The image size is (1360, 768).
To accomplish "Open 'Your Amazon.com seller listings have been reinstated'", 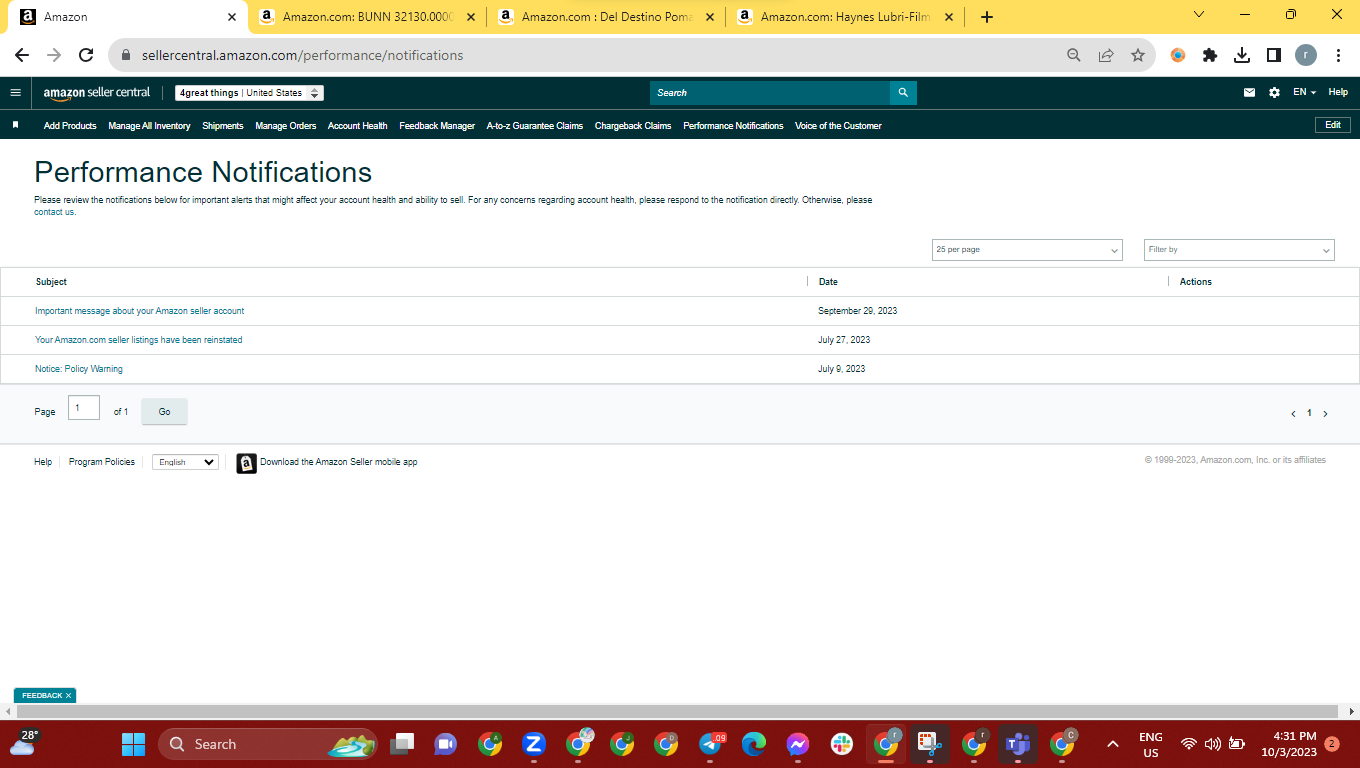I will click(x=139, y=340).
